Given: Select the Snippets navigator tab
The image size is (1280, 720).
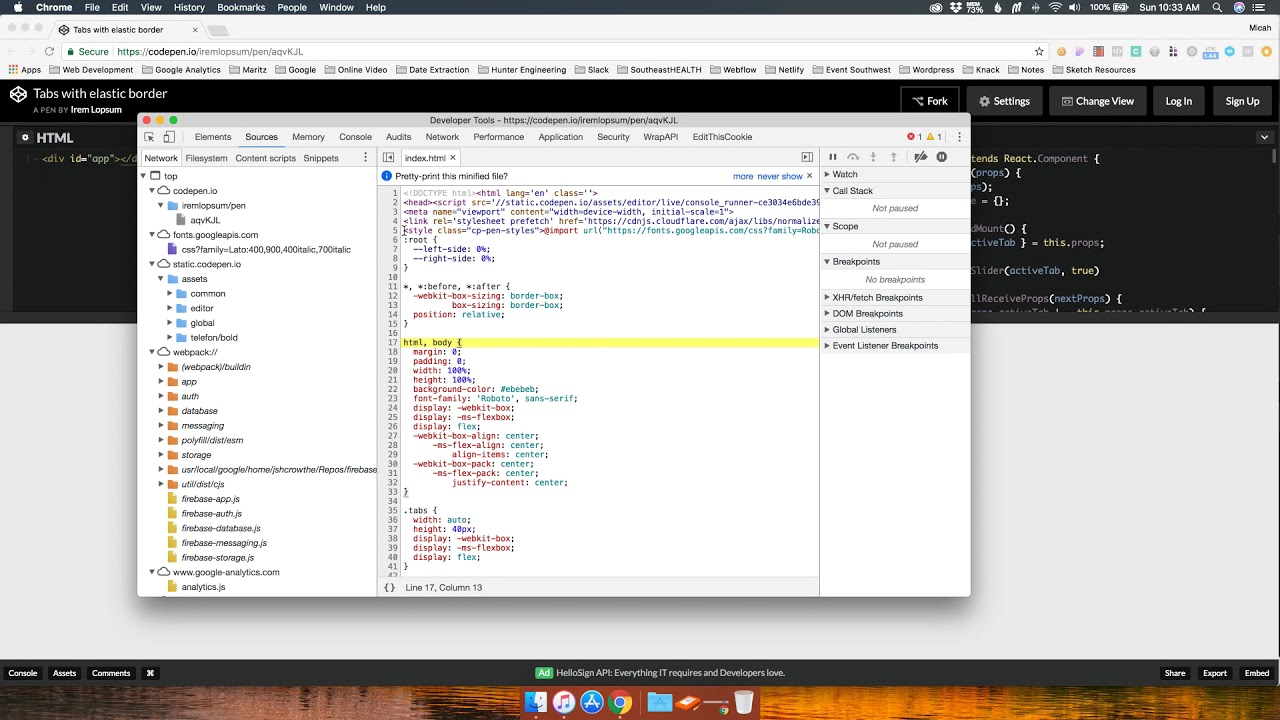Looking at the screenshot, I should 321,158.
